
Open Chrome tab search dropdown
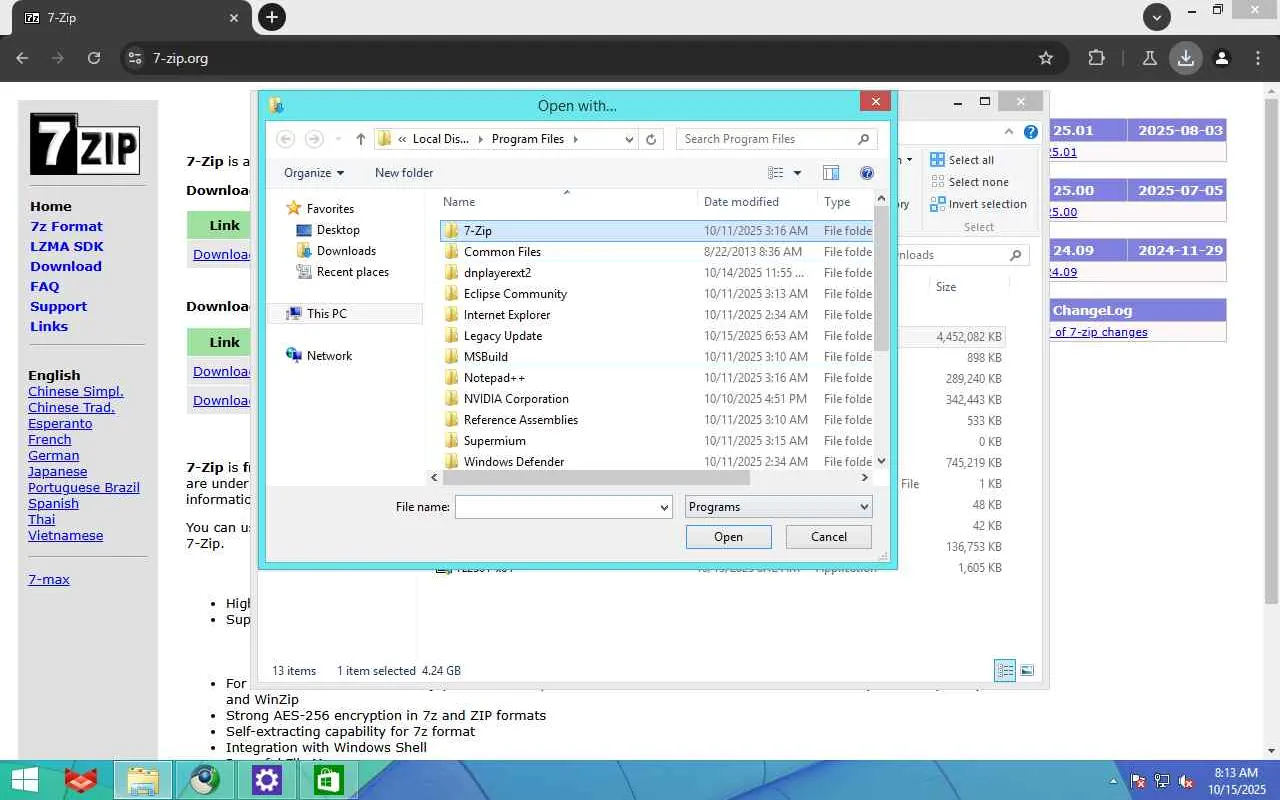click(1157, 17)
